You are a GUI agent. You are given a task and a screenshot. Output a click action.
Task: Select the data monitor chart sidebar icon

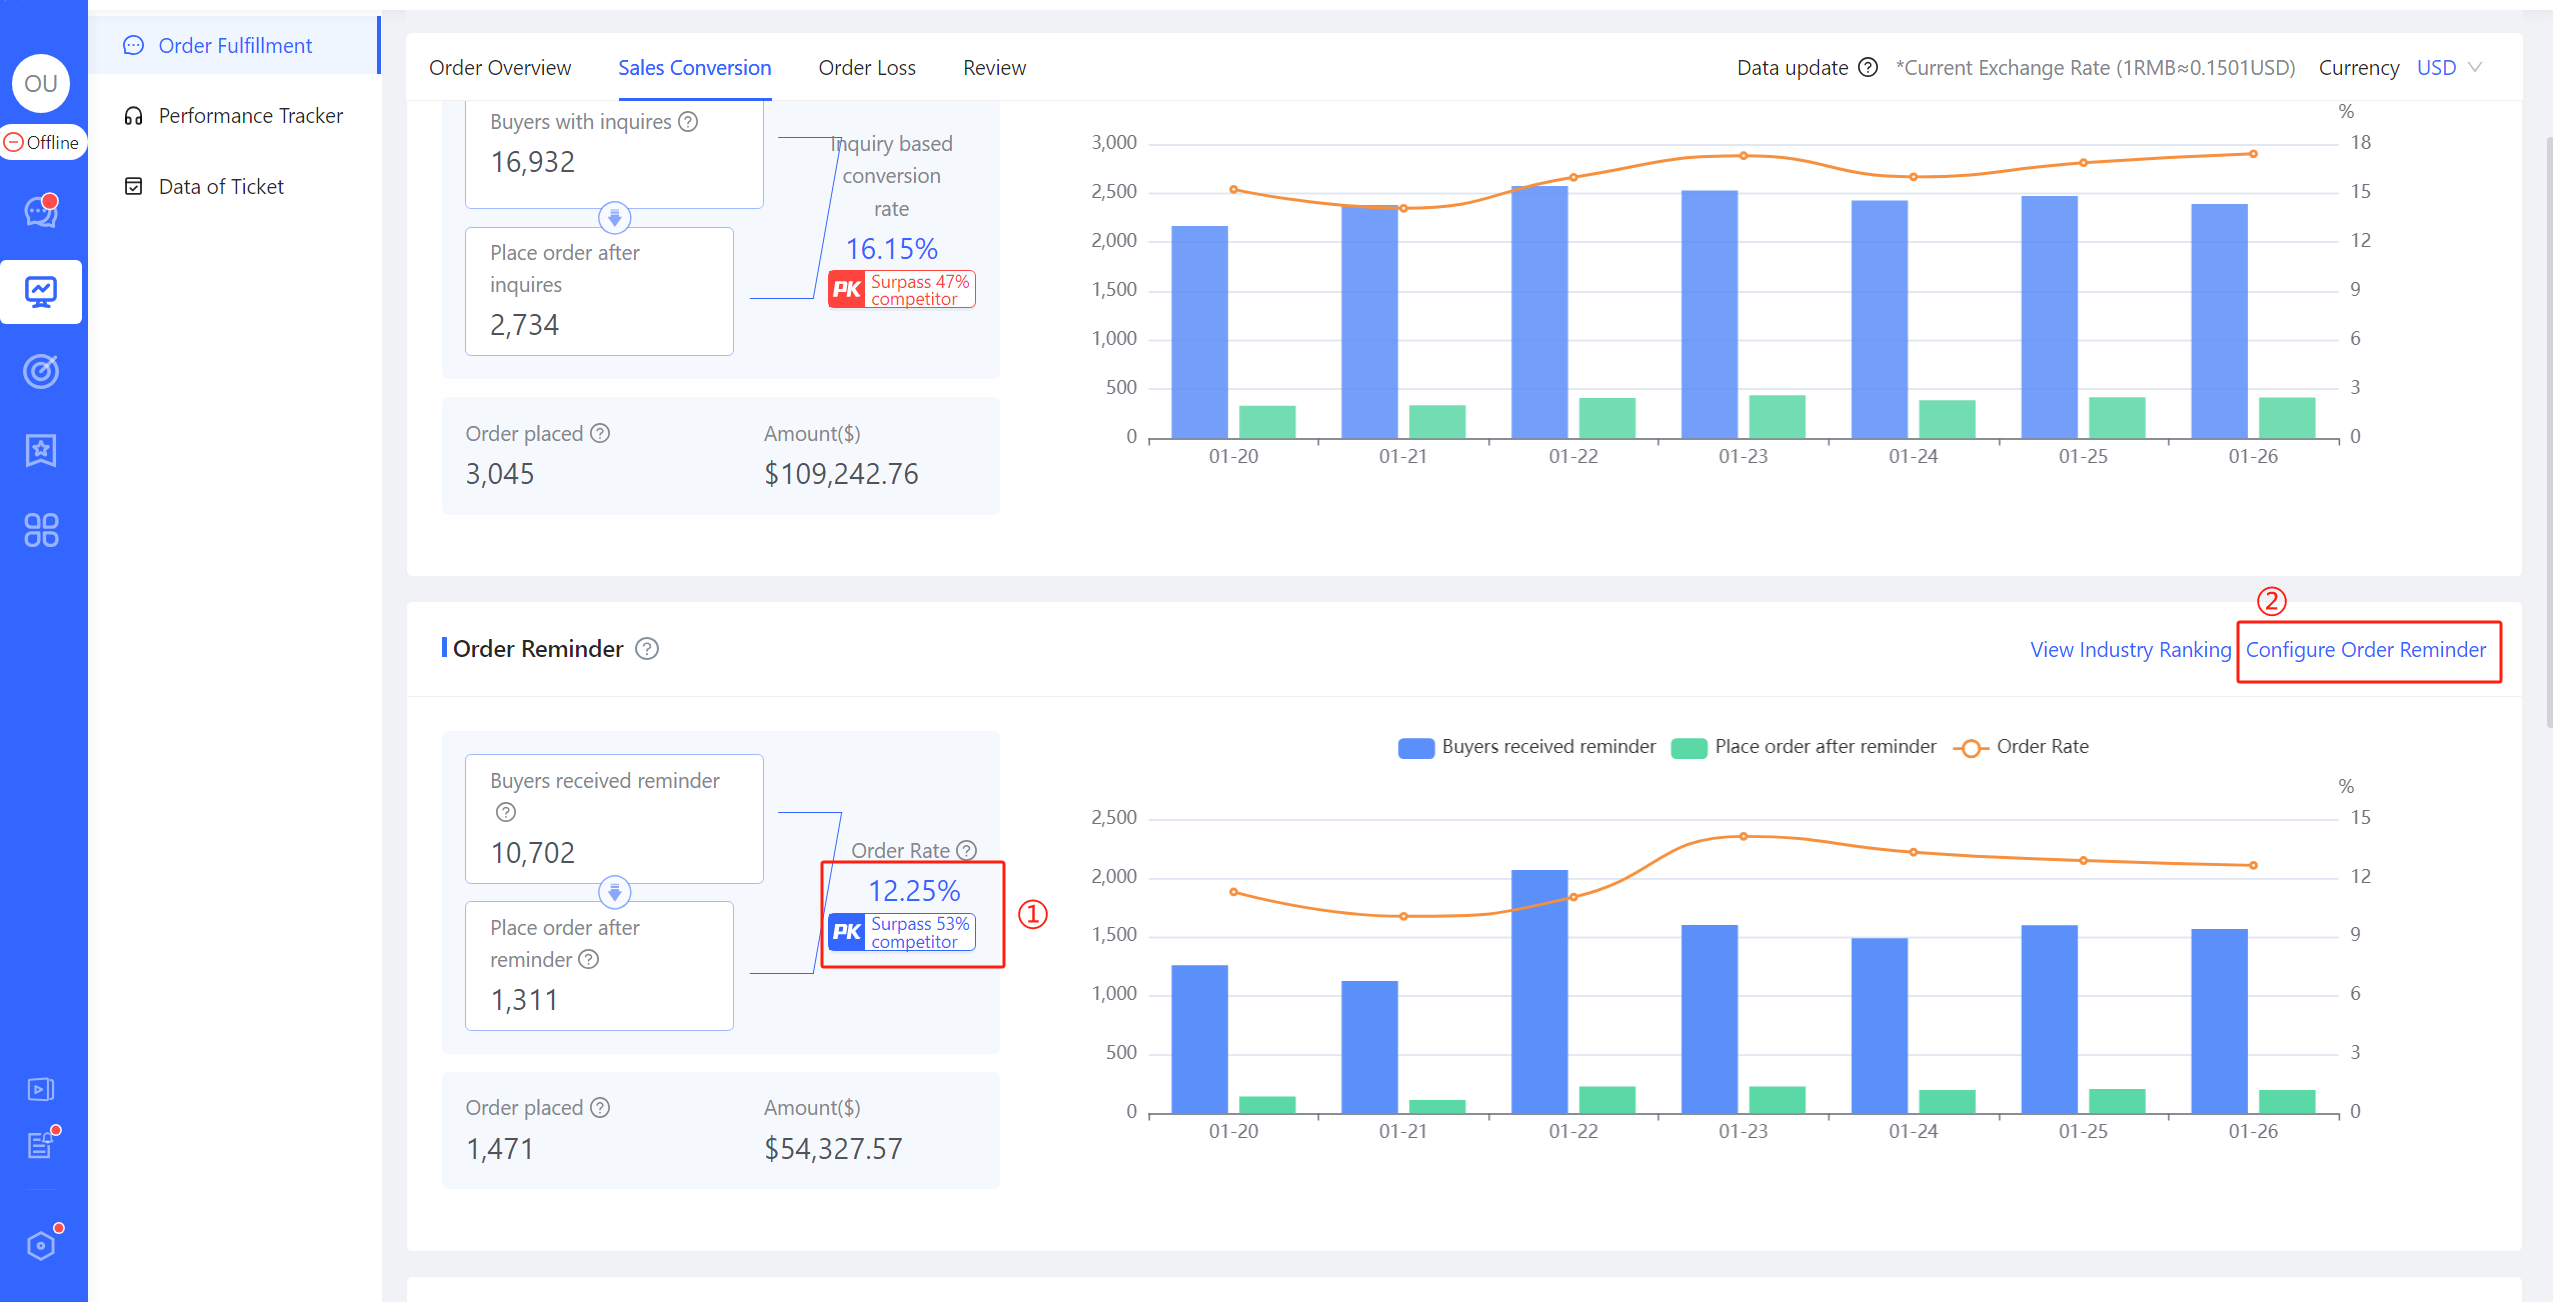41,292
